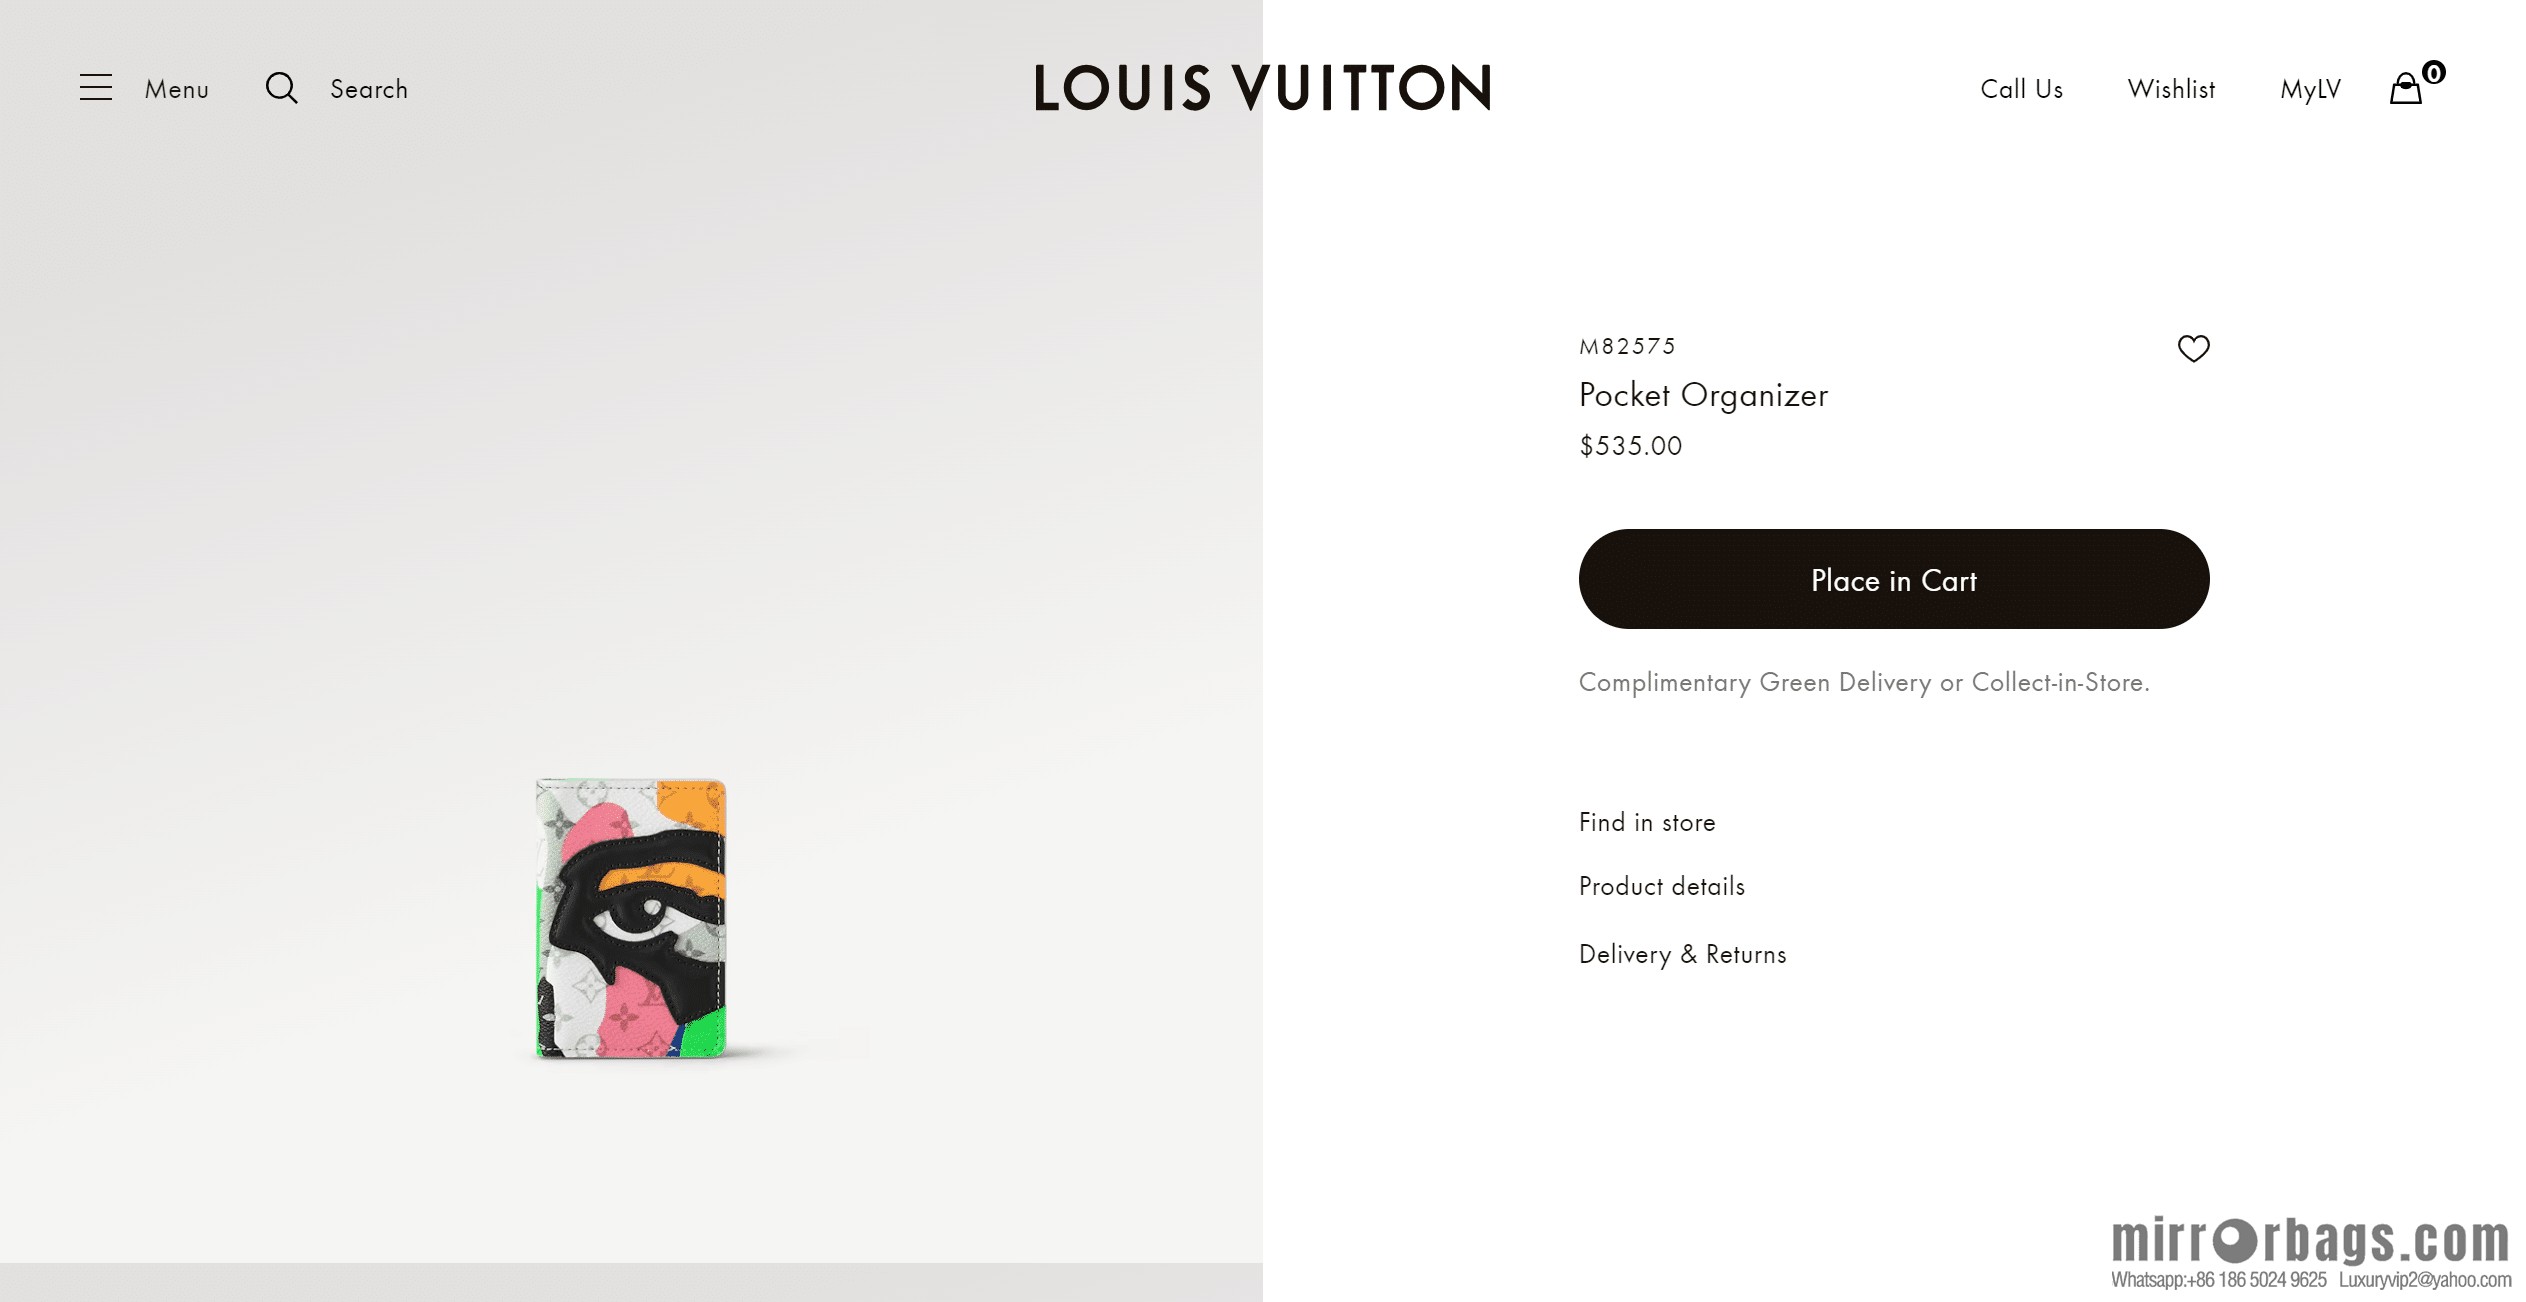The image size is (2526, 1302).
Task: Click the $535.00 price text
Action: pyautogui.click(x=1630, y=446)
